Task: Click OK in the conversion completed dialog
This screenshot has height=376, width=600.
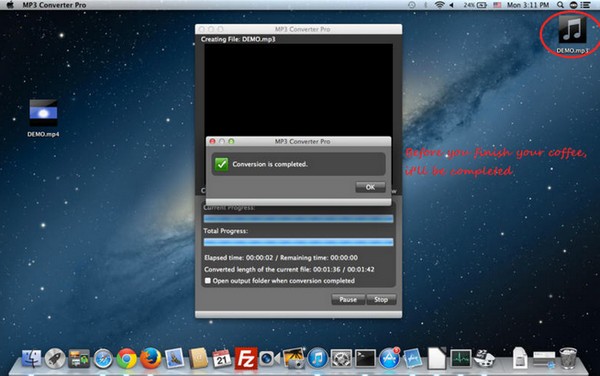Action: click(370, 187)
